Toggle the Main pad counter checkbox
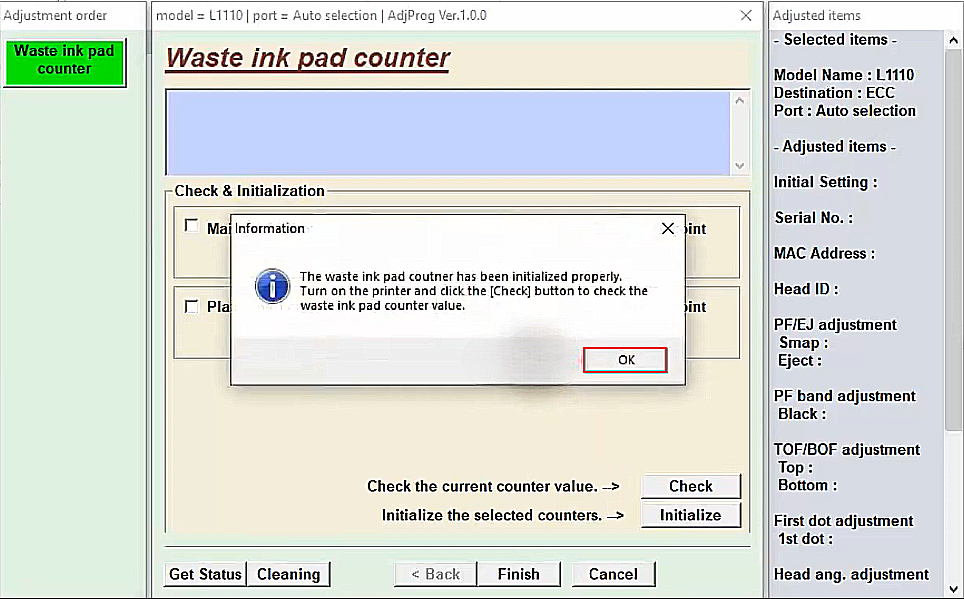This screenshot has width=964, height=599. [x=192, y=226]
